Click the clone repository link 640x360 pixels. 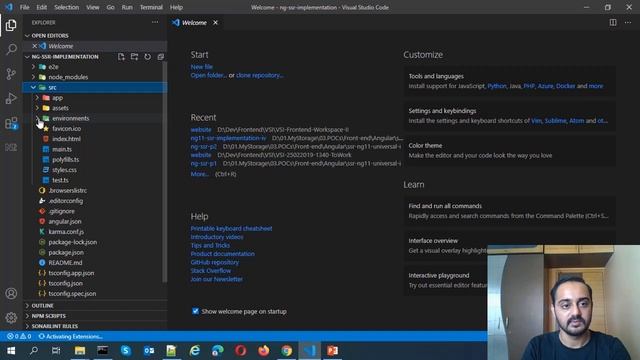pyautogui.click(x=260, y=75)
